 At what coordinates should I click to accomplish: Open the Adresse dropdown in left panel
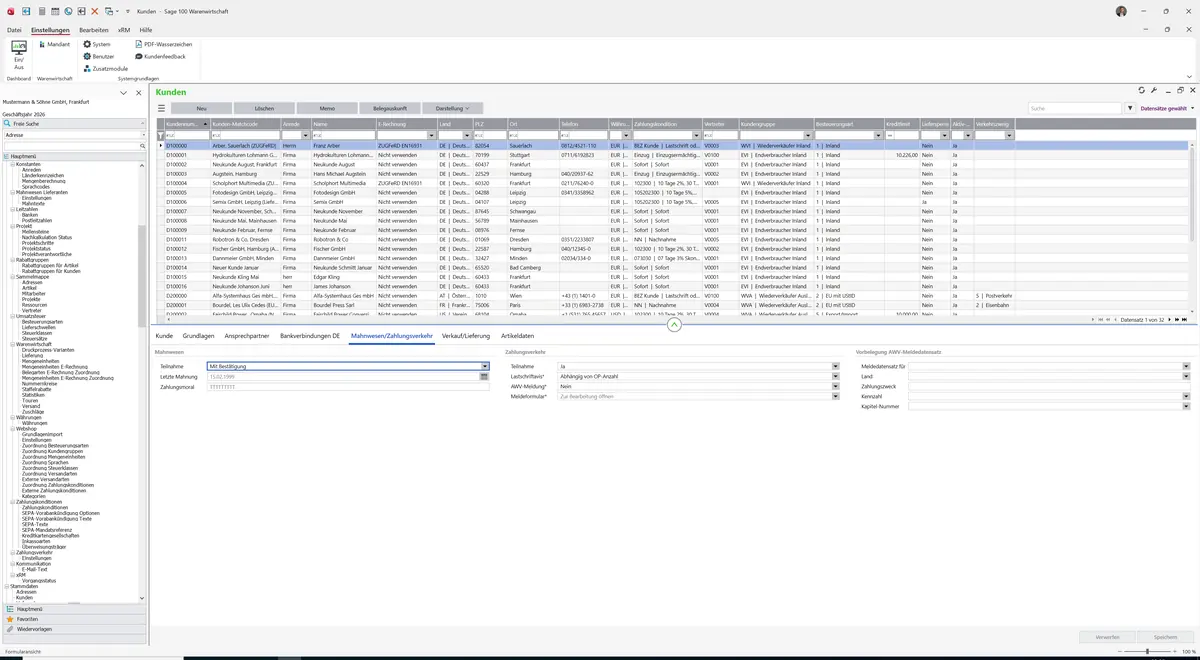143,135
